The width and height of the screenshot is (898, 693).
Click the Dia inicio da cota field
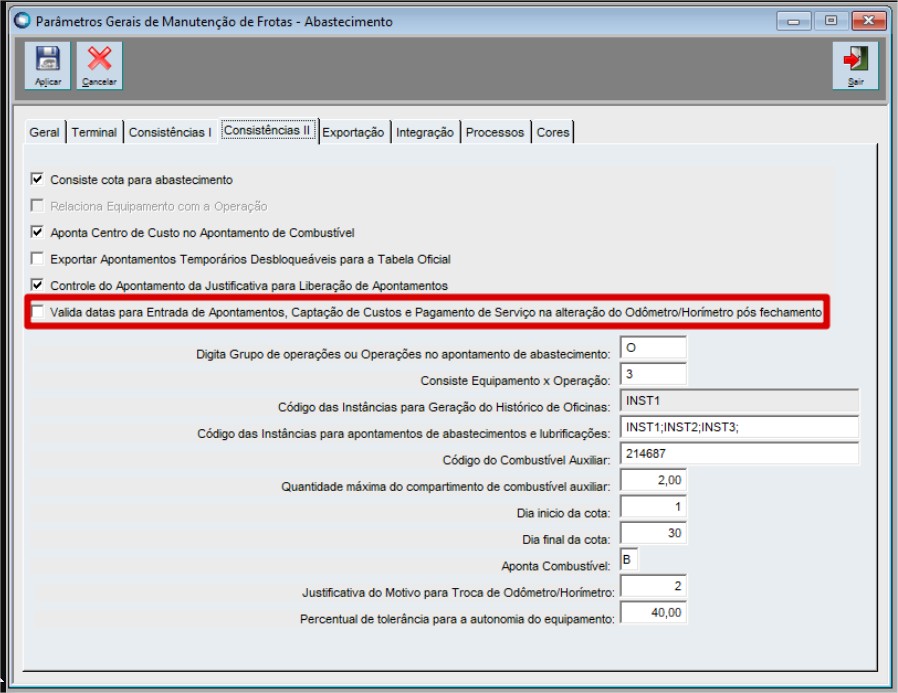coord(653,506)
